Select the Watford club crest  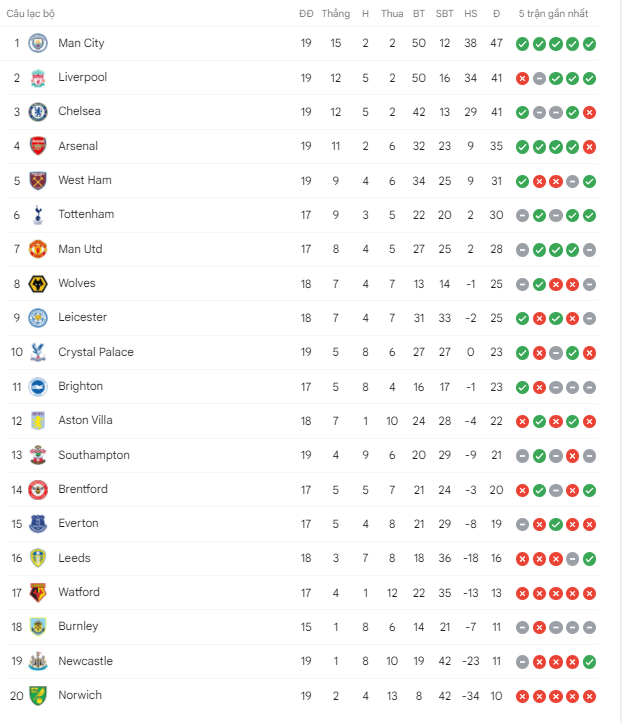click(38, 593)
